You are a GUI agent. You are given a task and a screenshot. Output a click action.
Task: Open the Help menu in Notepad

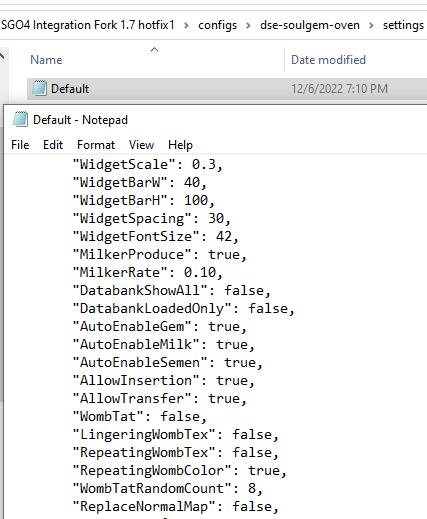coord(180,145)
